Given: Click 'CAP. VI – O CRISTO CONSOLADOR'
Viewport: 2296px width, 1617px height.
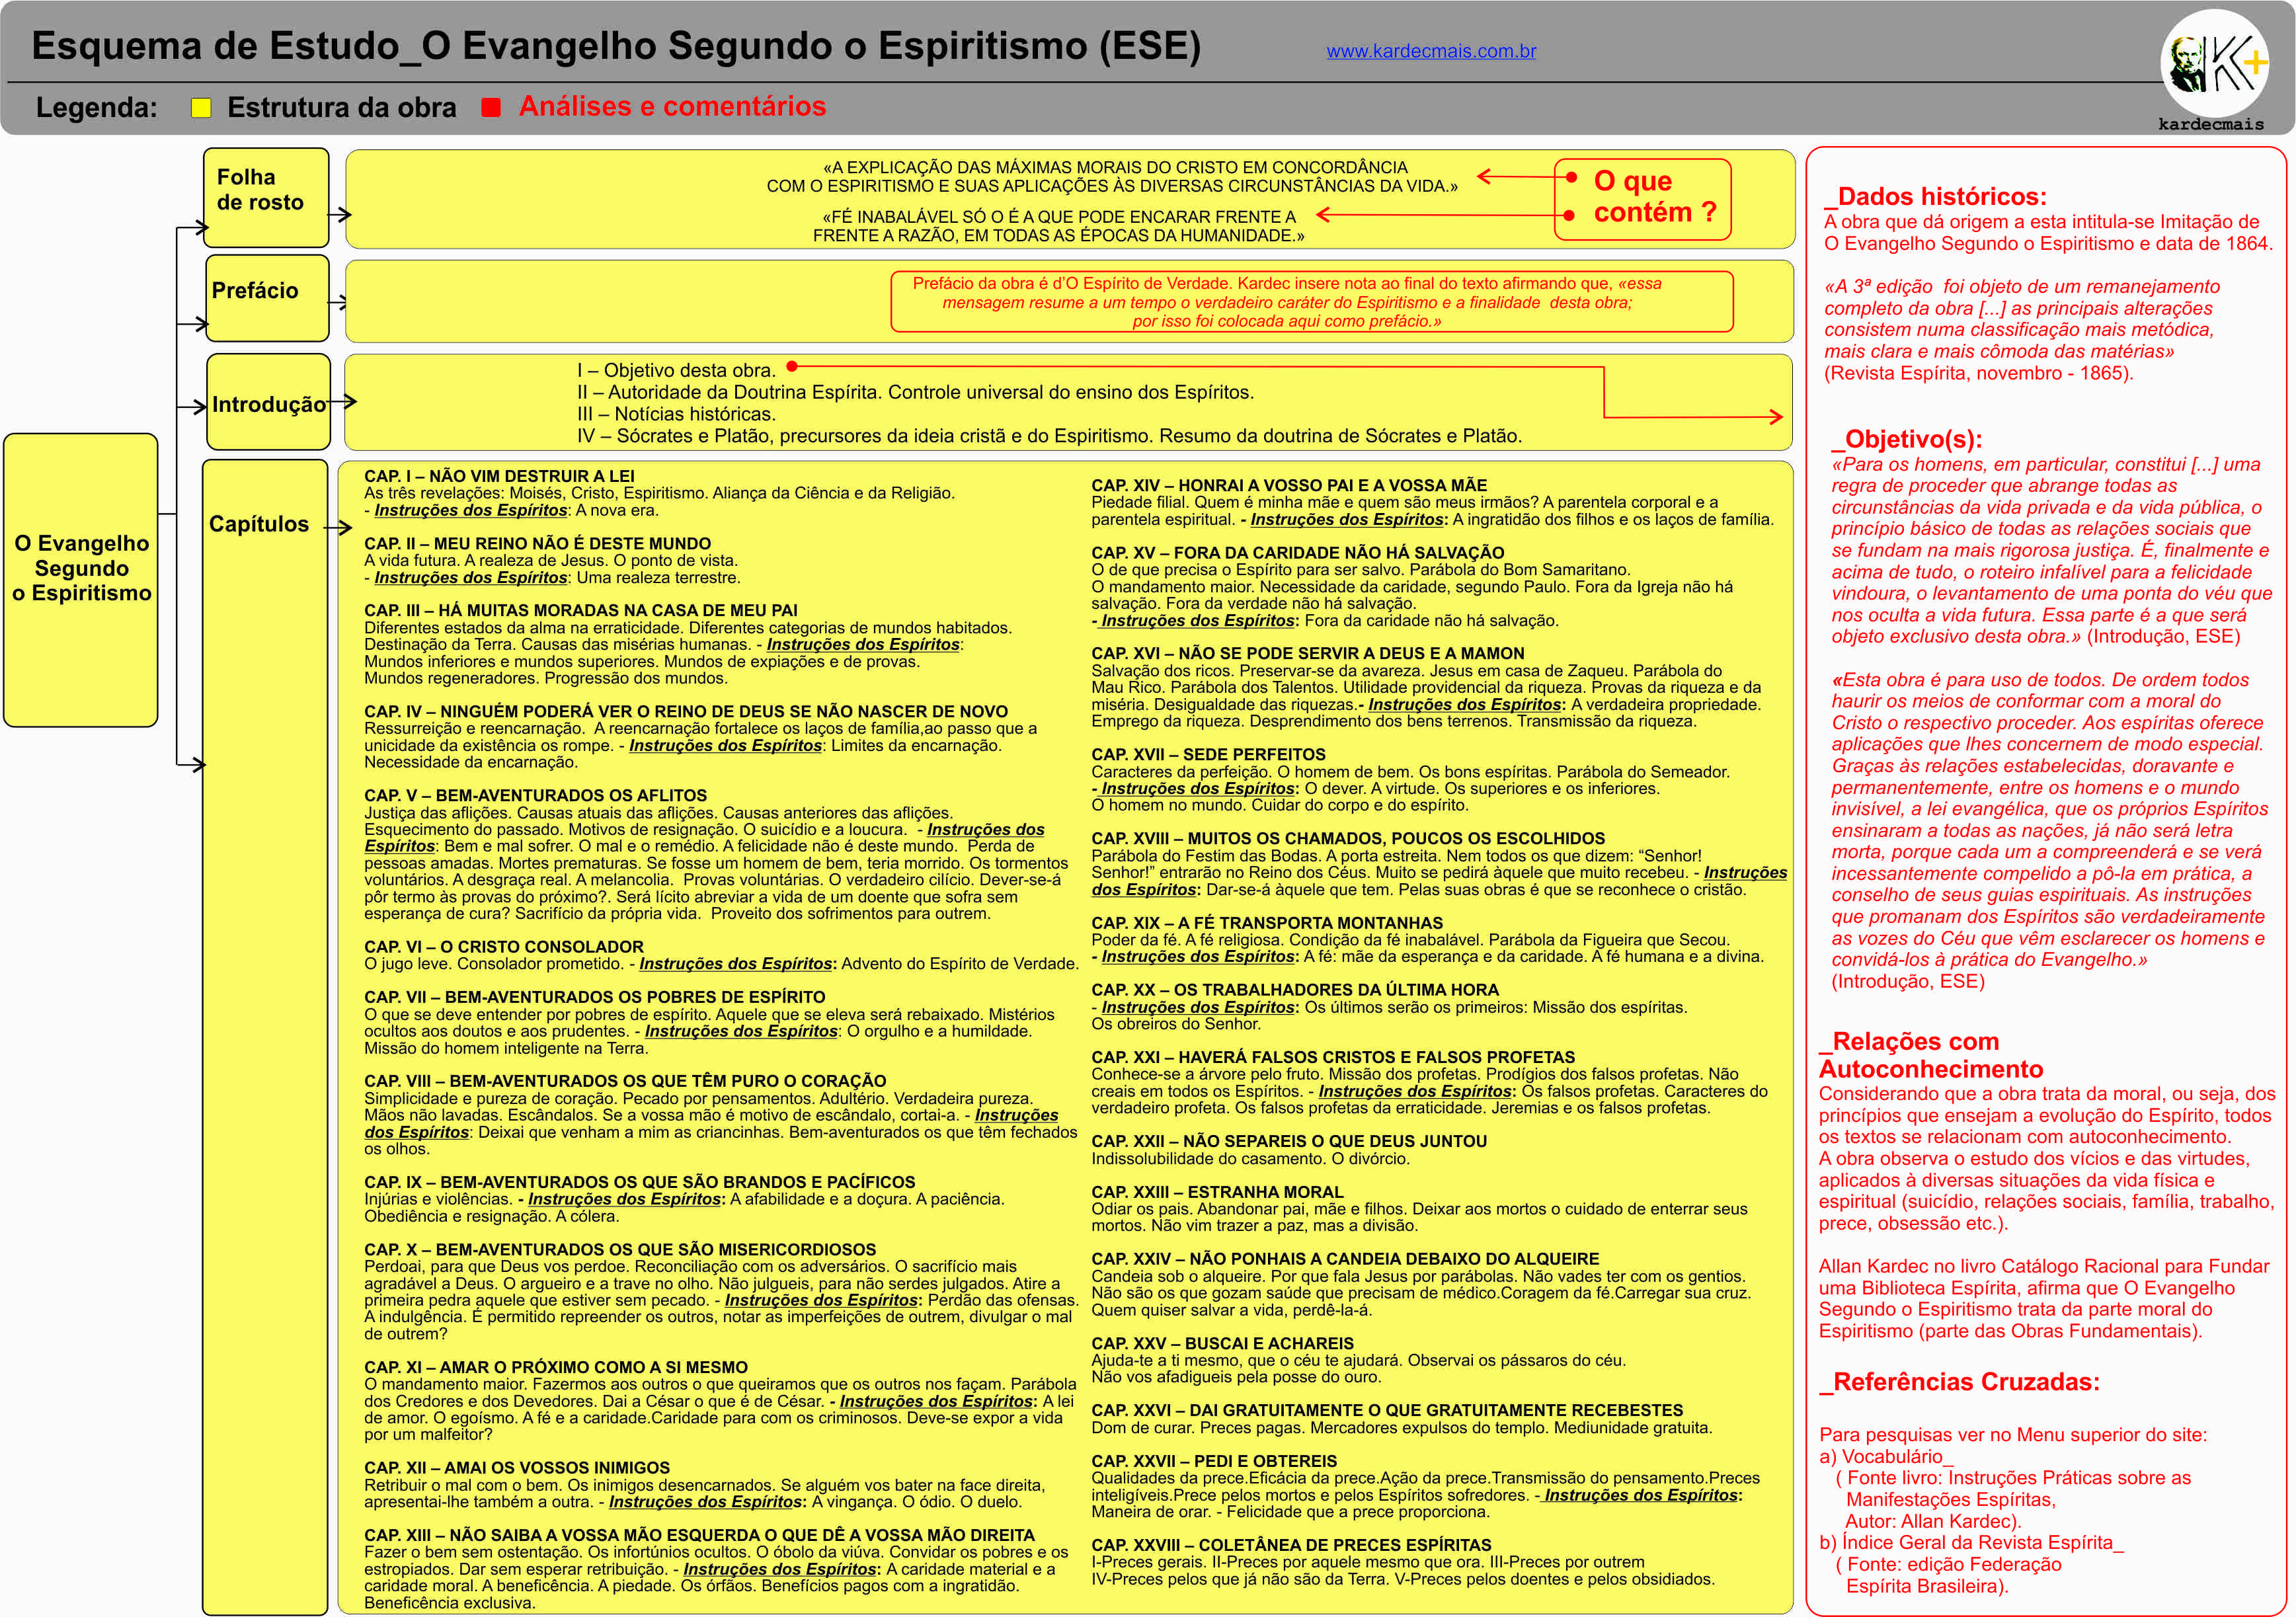Looking at the screenshot, I should (x=504, y=946).
